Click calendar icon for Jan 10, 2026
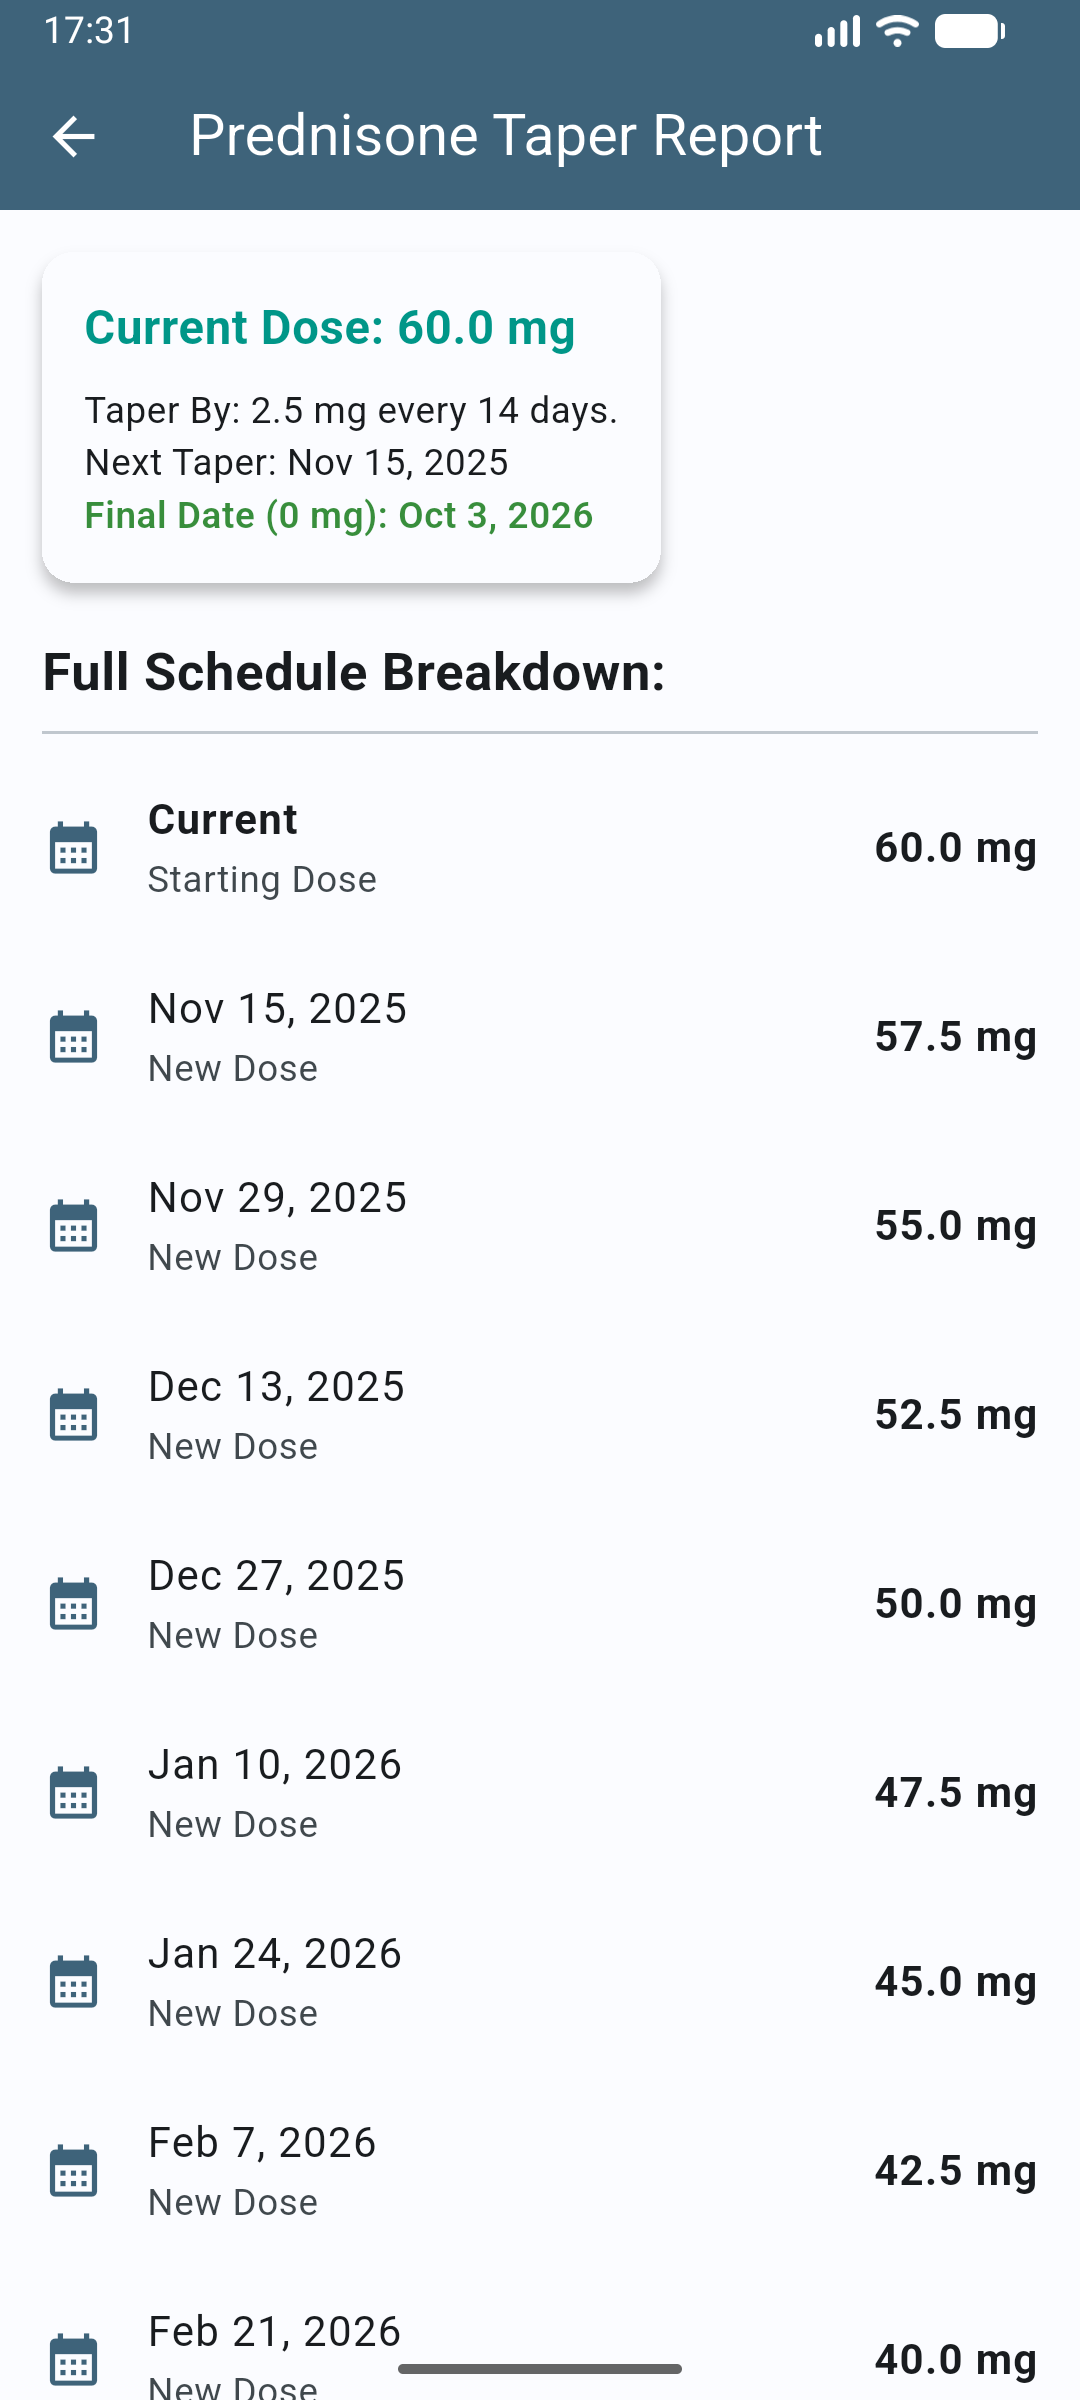This screenshot has width=1080, height=2400. point(73,1793)
